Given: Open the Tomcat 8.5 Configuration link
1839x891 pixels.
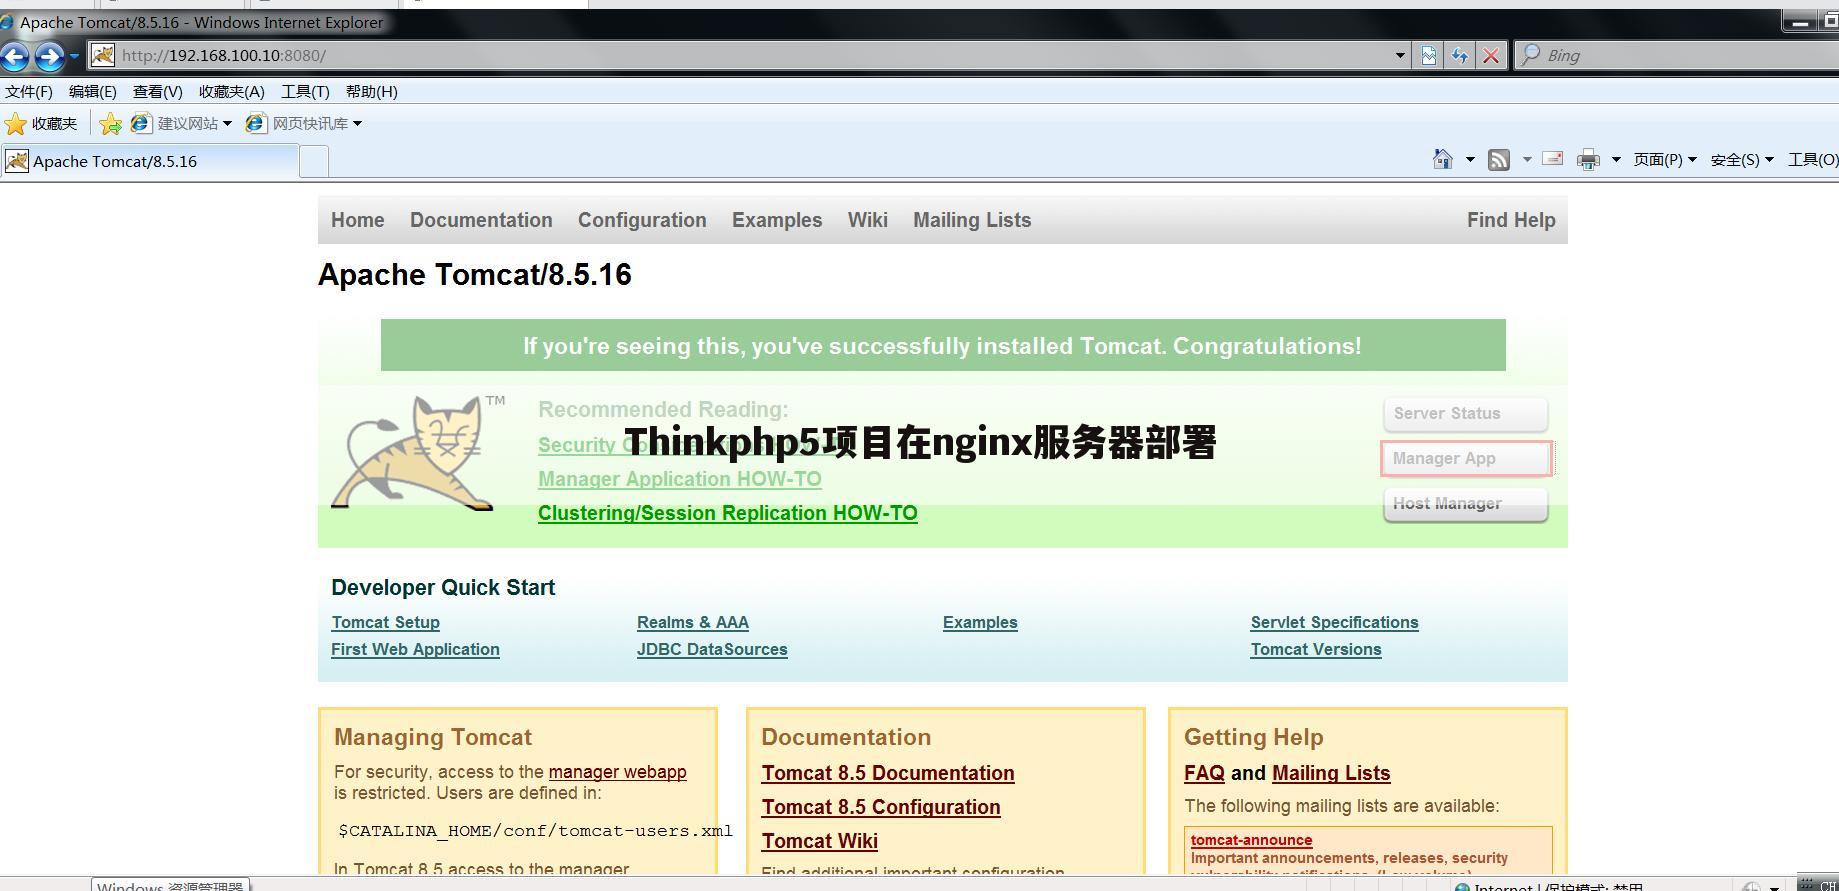Looking at the screenshot, I should click(x=881, y=807).
